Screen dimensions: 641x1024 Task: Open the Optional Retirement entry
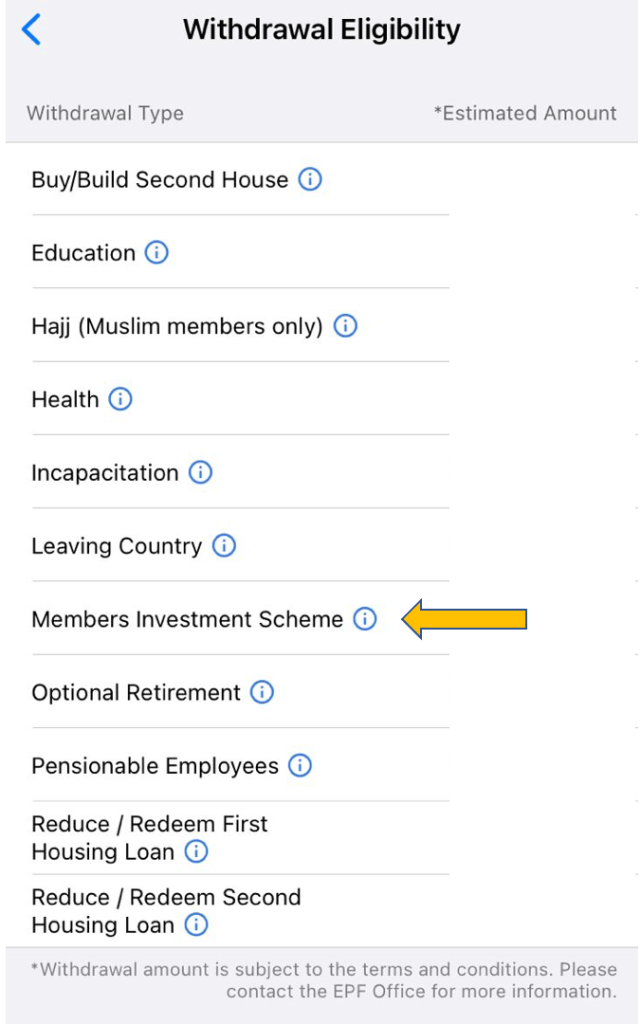coord(136,692)
